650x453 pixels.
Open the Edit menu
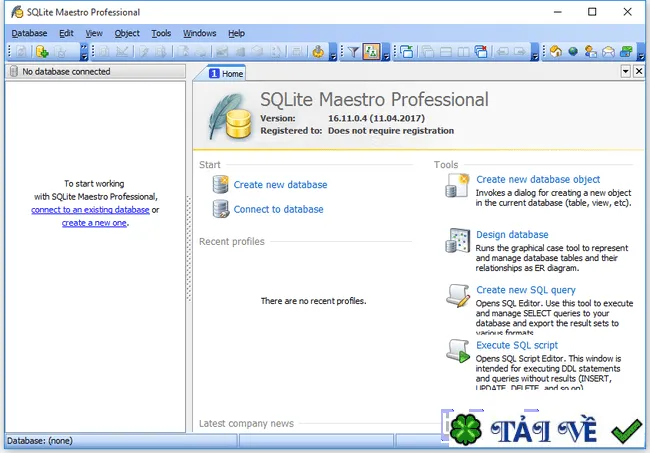coord(66,33)
